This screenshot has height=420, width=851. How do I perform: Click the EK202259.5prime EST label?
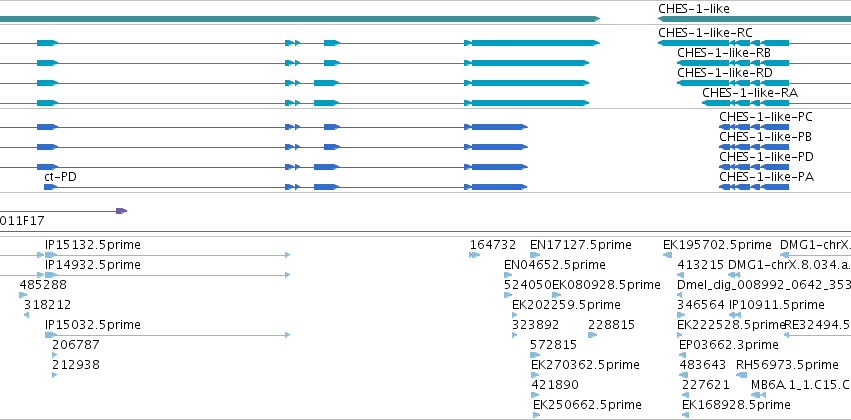click(x=566, y=305)
